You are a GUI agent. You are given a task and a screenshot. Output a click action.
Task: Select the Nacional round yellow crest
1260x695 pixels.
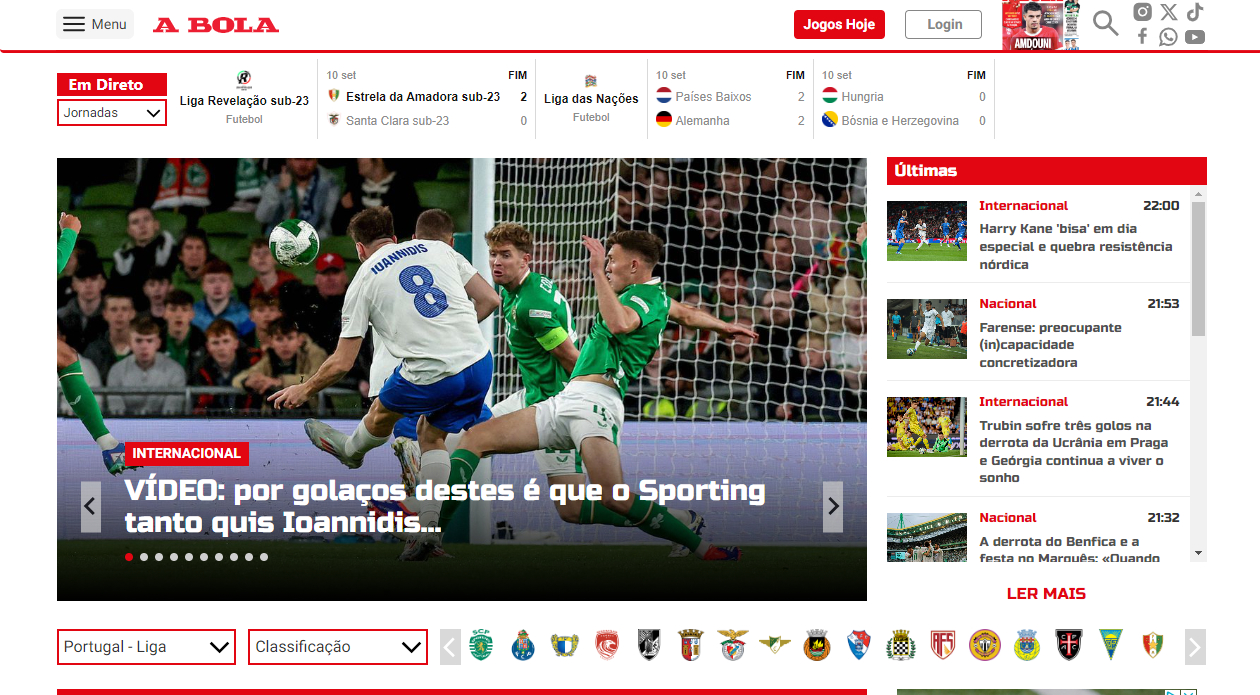point(985,645)
